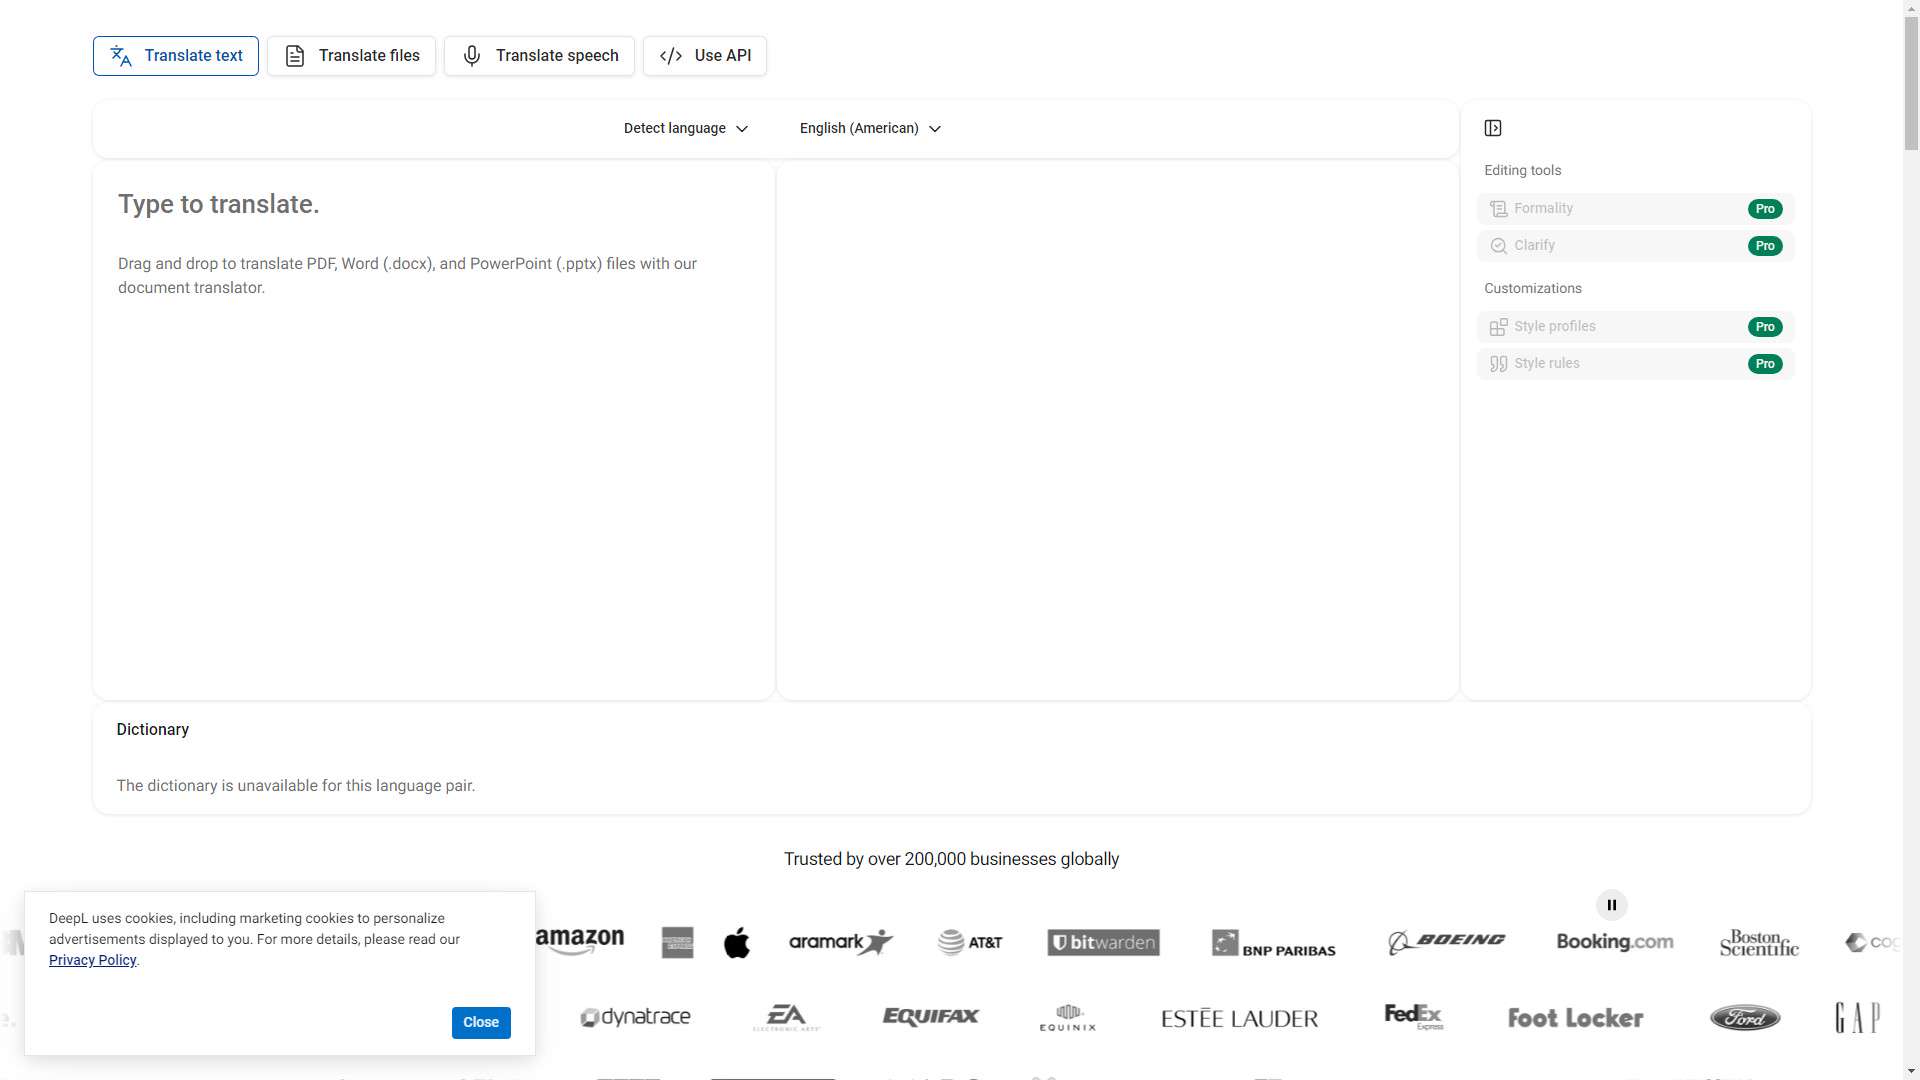Viewport: 1920px width, 1080px height.
Task: Switch to Translate speech tab
Action: click(x=539, y=56)
